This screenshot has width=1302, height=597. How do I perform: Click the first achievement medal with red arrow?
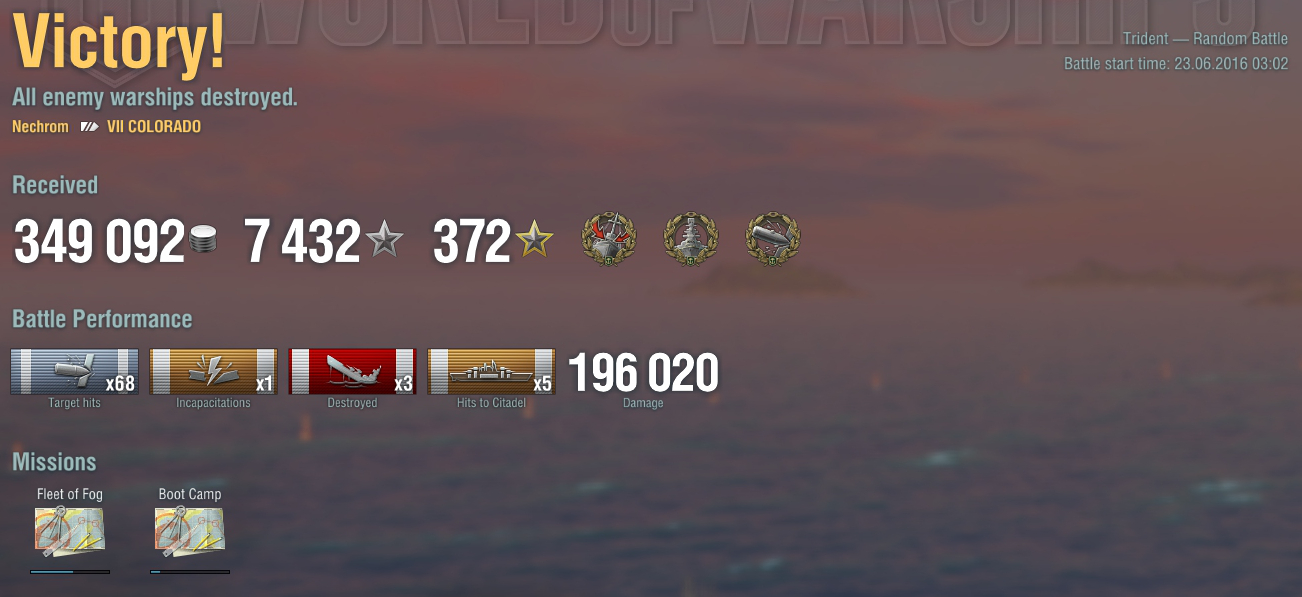609,240
